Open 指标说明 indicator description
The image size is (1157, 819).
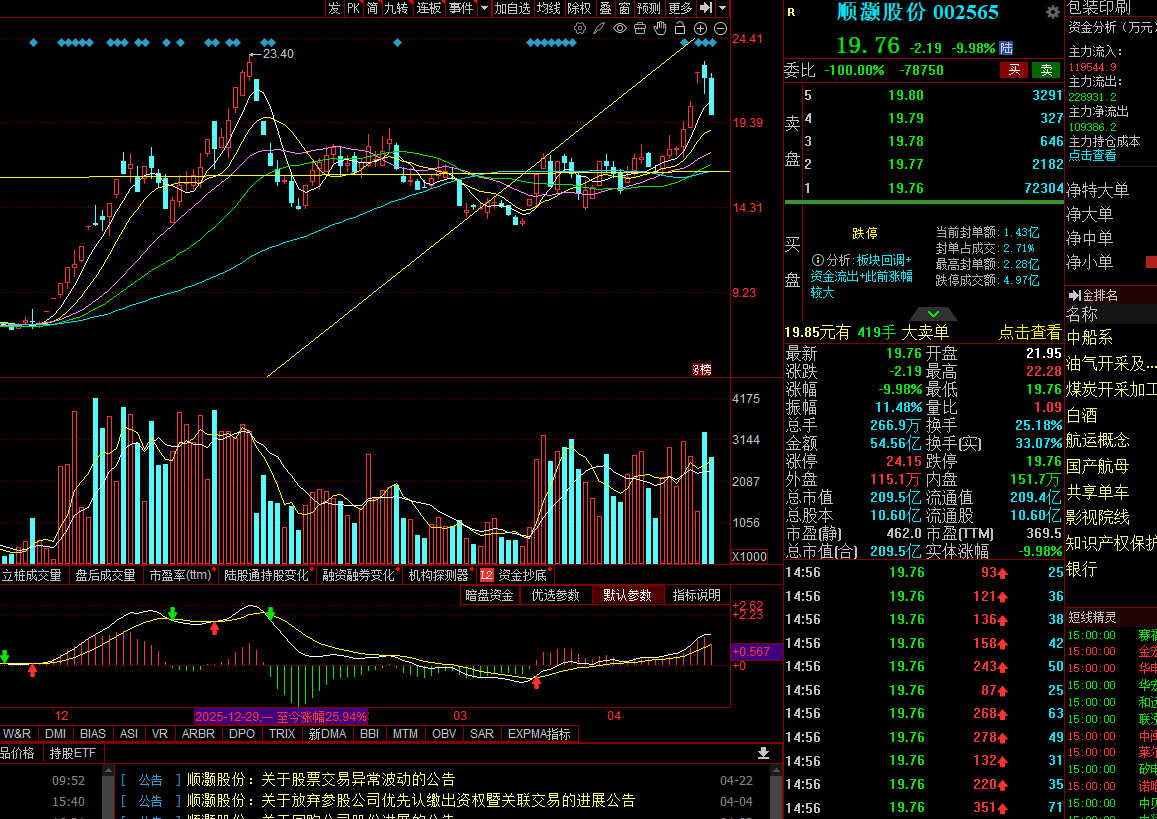click(x=696, y=595)
